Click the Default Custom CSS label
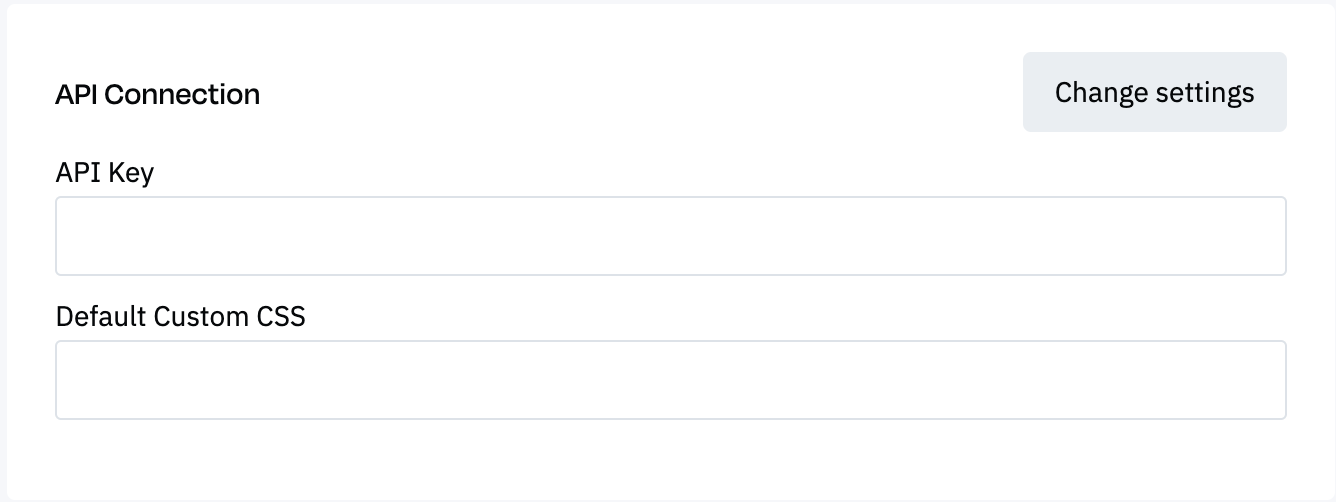Screen dimensions: 1336x502 click(x=180, y=317)
